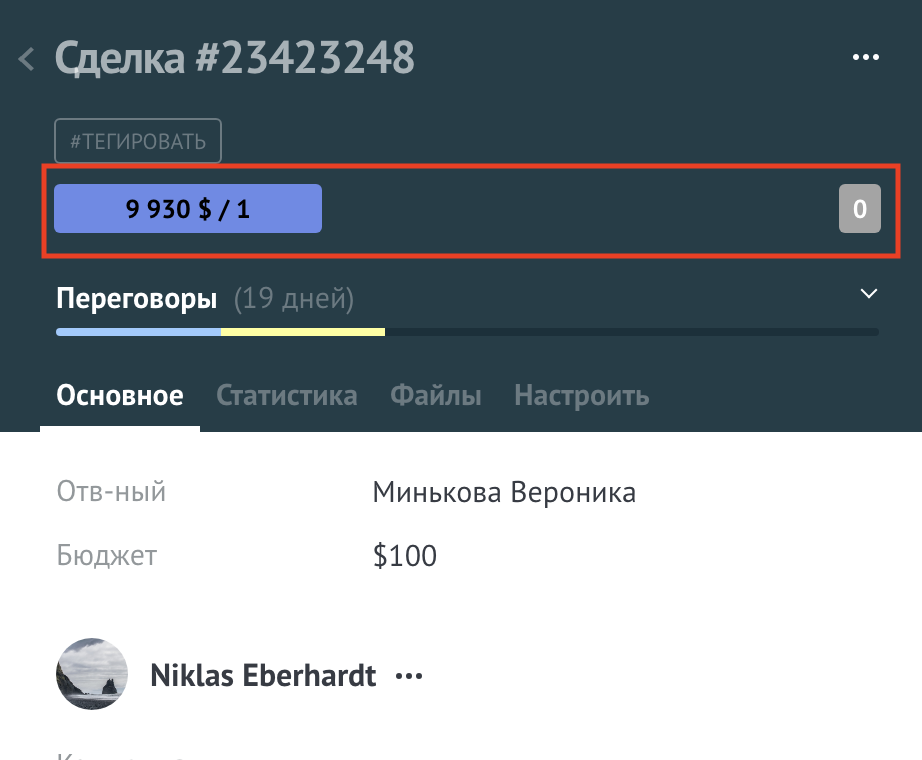Screen dimensions: 922x760
Task: Open the Файлы tab
Action: (435, 396)
